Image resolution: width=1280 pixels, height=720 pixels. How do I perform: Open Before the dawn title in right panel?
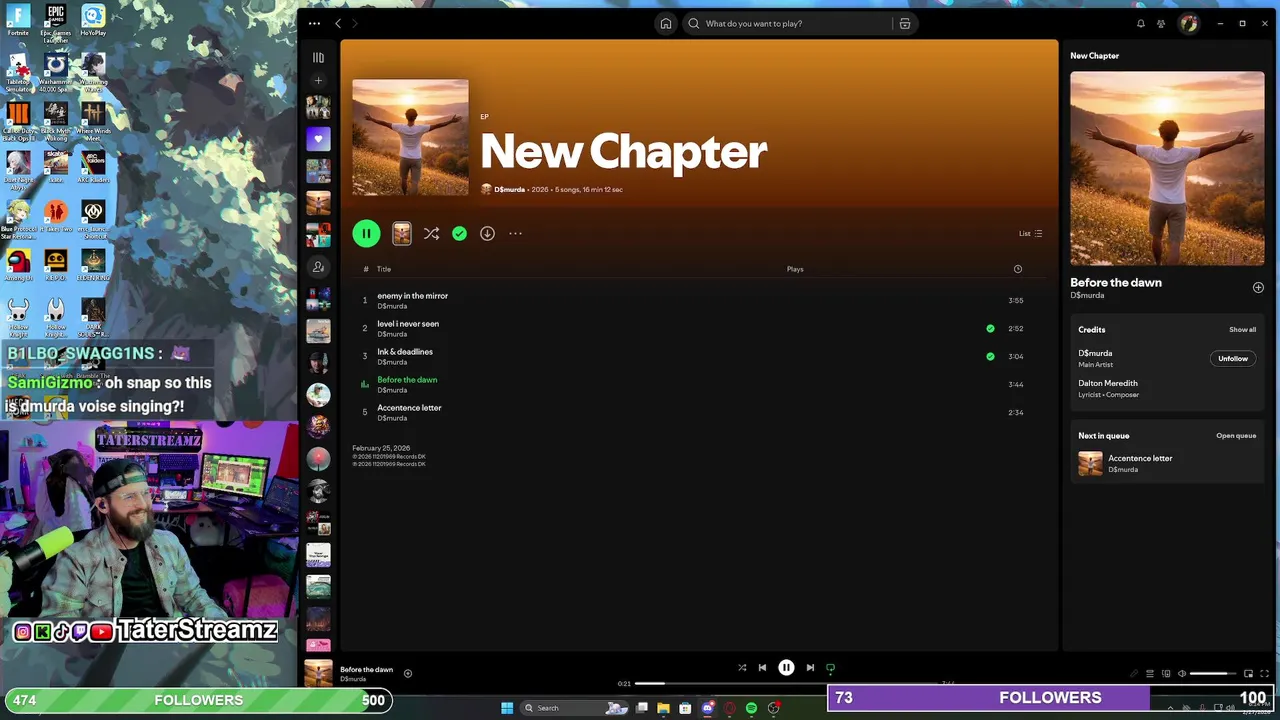tap(1116, 282)
